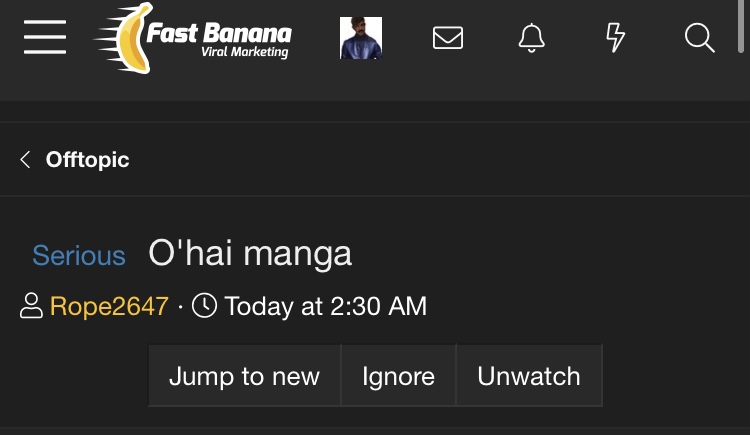Click the person icon beside Rope2647
Image resolution: width=750 pixels, height=435 pixels.
click(x=31, y=306)
